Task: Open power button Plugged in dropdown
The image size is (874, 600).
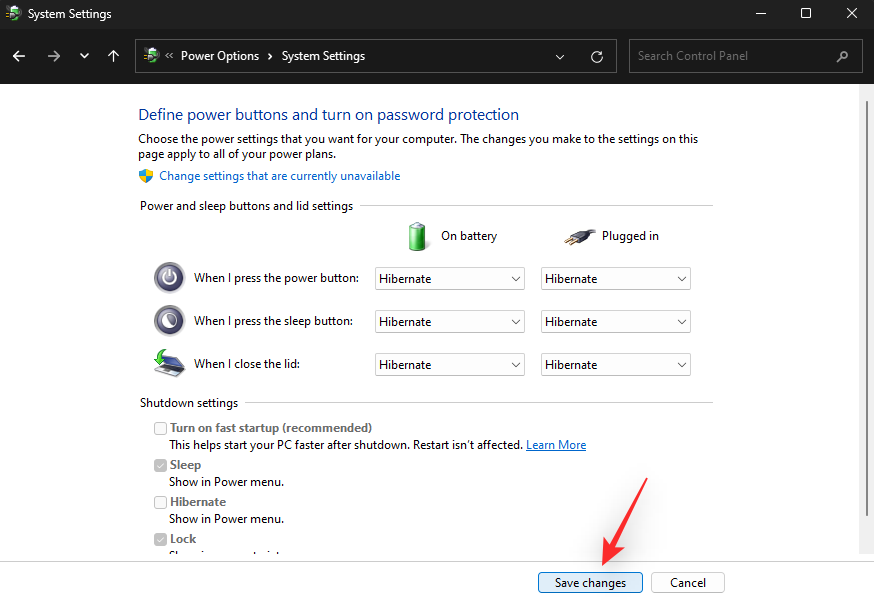Action: click(615, 279)
